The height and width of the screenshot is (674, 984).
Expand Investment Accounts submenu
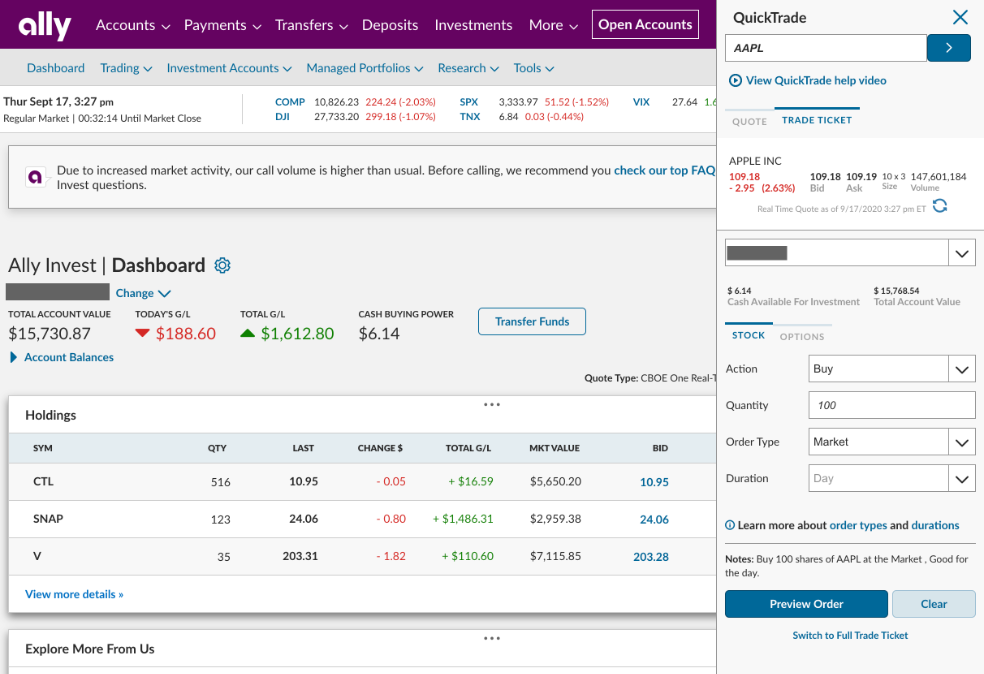(x=229, y=68)
